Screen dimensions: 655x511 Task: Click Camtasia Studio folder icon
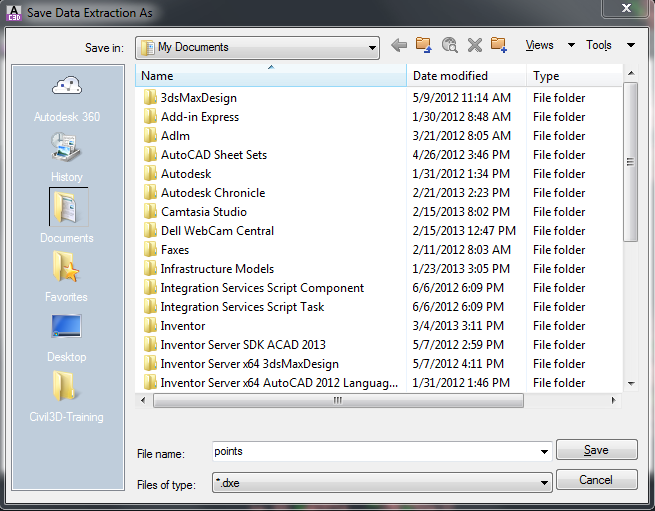(150, 212)
